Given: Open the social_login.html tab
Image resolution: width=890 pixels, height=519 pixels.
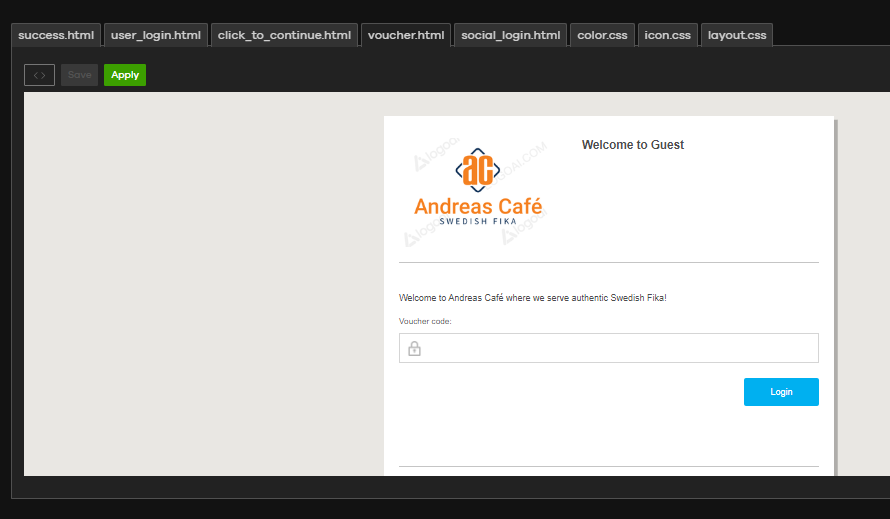Looking at the screenshot, I should (x=510, y=35).
